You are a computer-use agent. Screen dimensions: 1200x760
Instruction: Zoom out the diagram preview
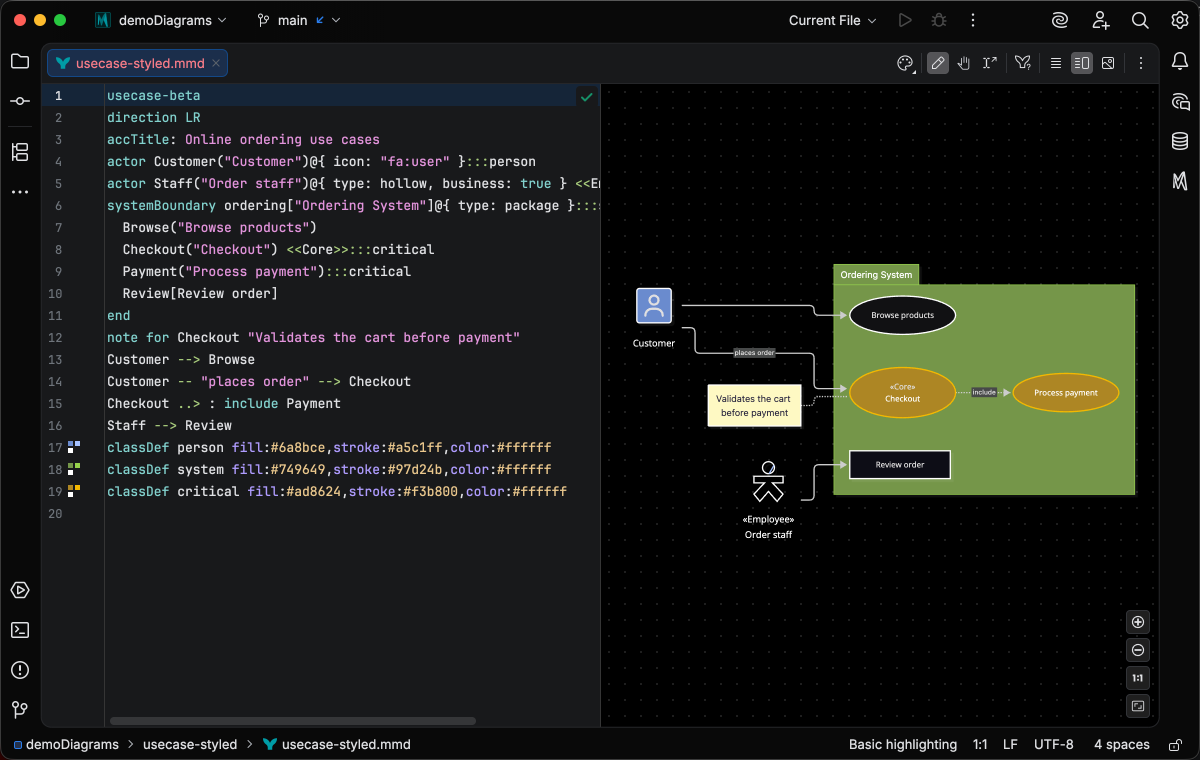(1138, 650)
